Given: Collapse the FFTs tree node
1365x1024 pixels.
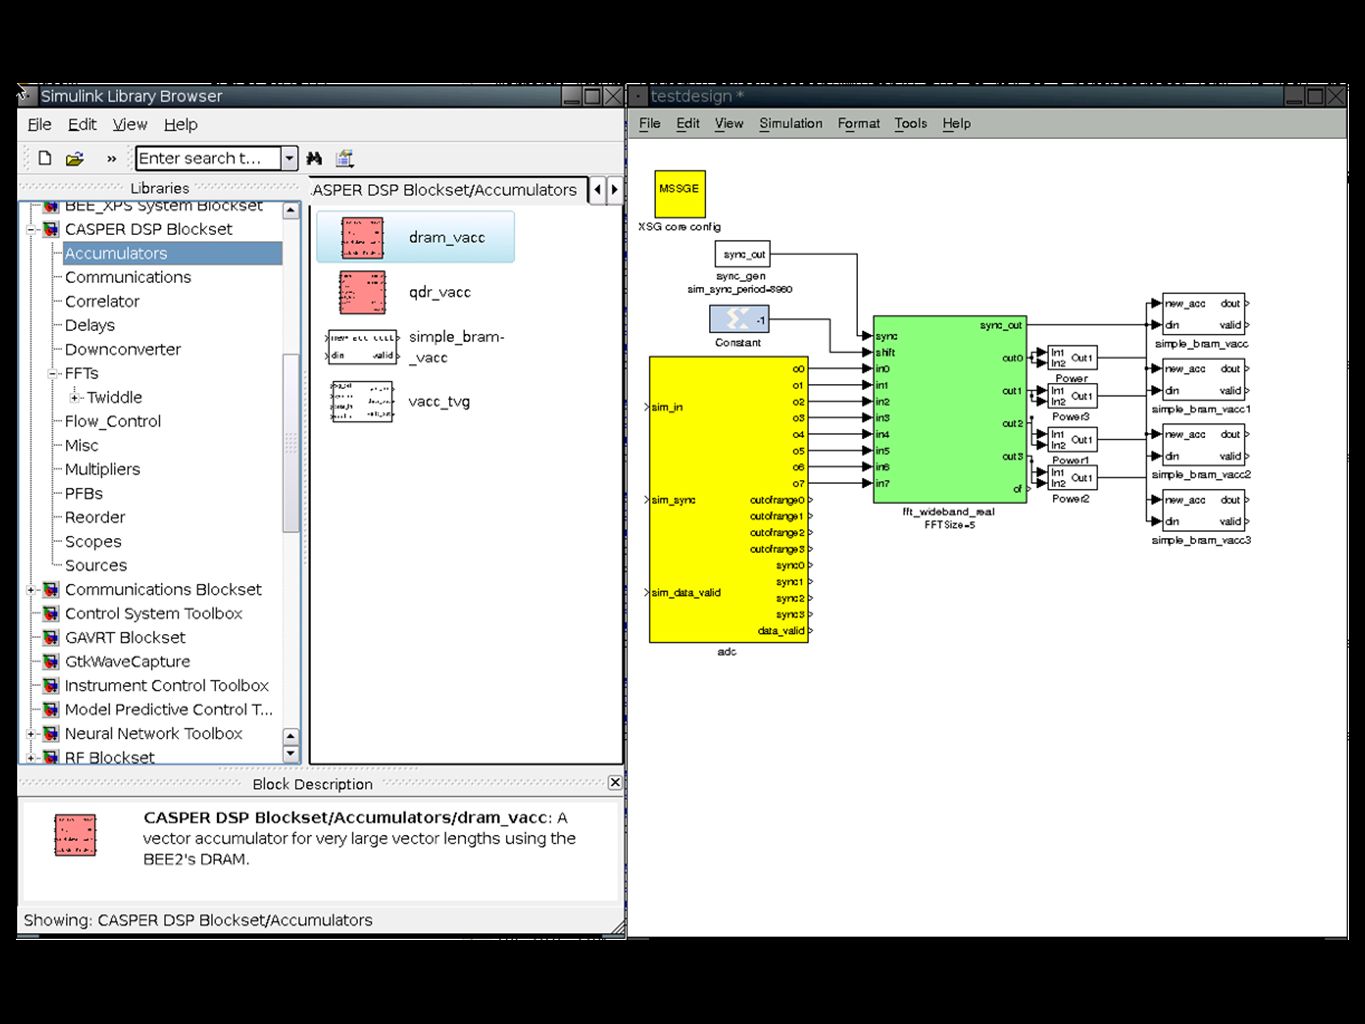Looking at the screenshot, I should (x=54, y=373).
